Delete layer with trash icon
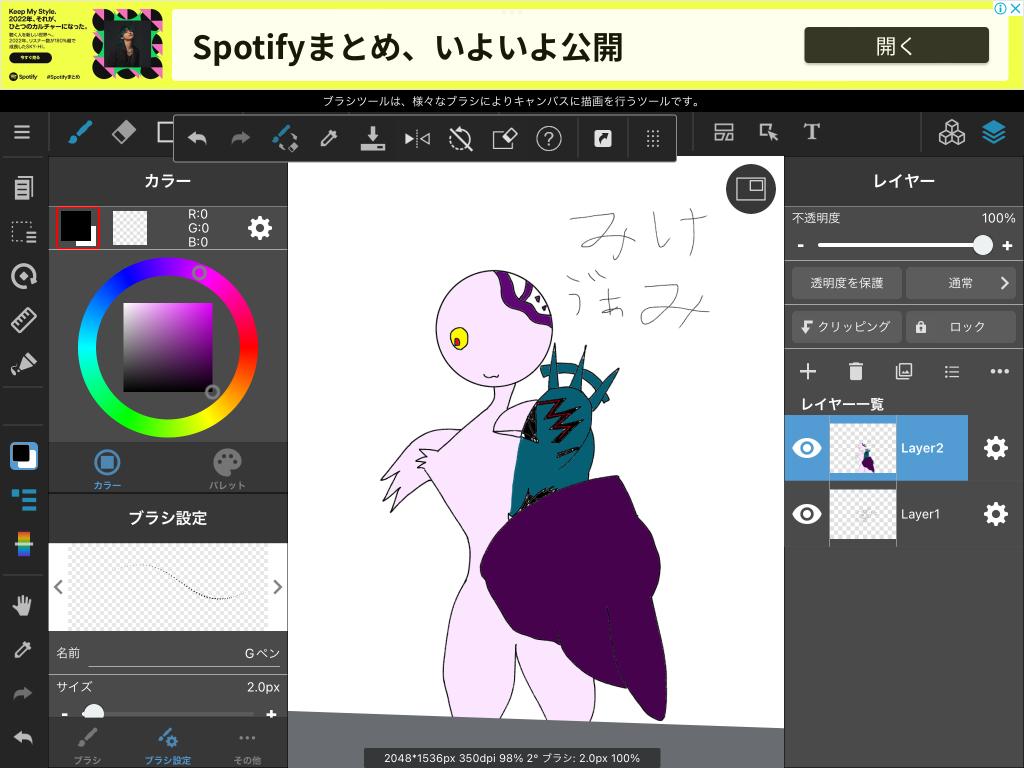The height and width of the screenshot is (768, 1024). [855, 371]
